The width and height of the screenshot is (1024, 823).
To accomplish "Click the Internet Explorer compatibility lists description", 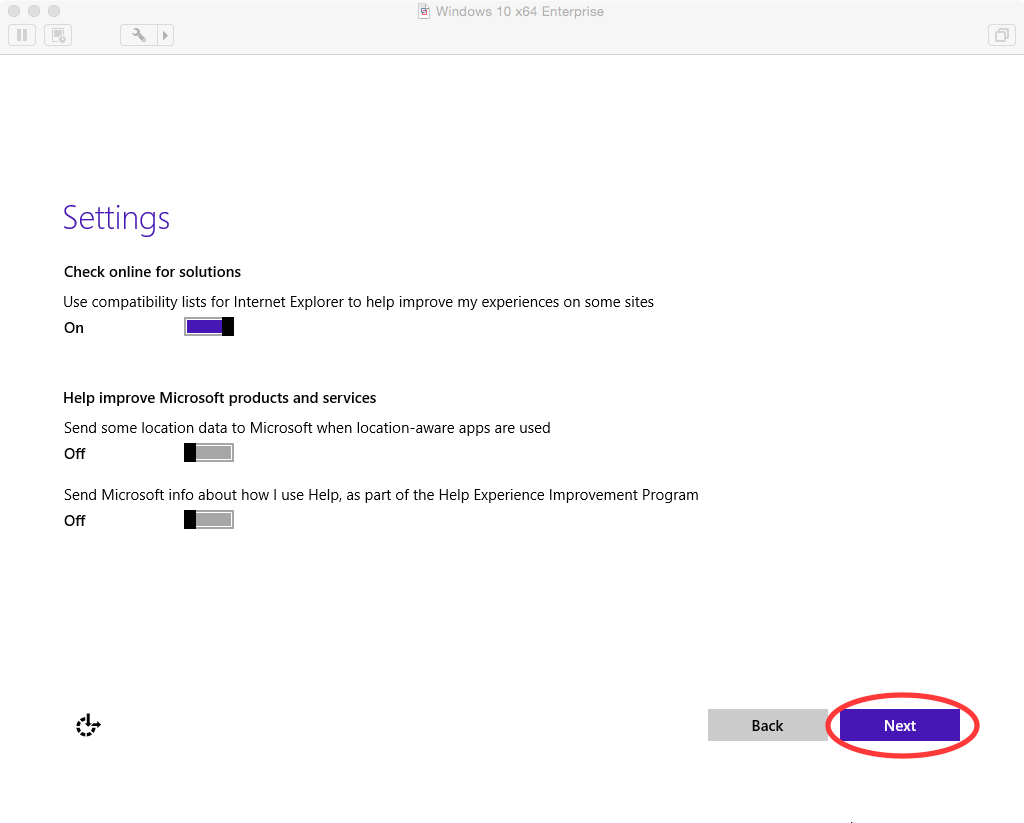I will coord(359,302).
